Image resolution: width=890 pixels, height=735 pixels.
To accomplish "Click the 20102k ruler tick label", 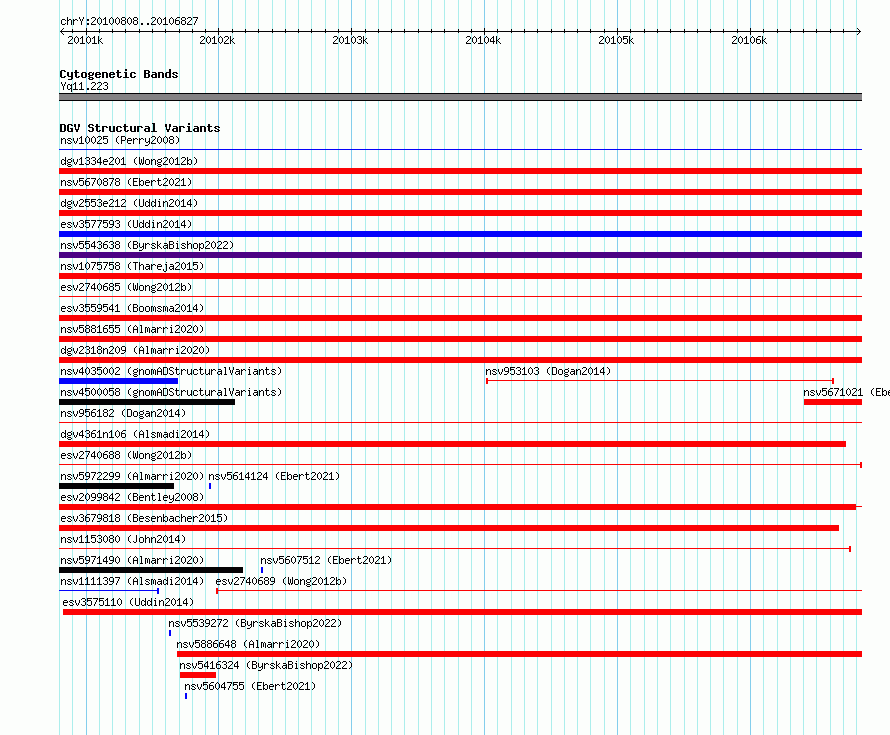I will pos(217,40).
